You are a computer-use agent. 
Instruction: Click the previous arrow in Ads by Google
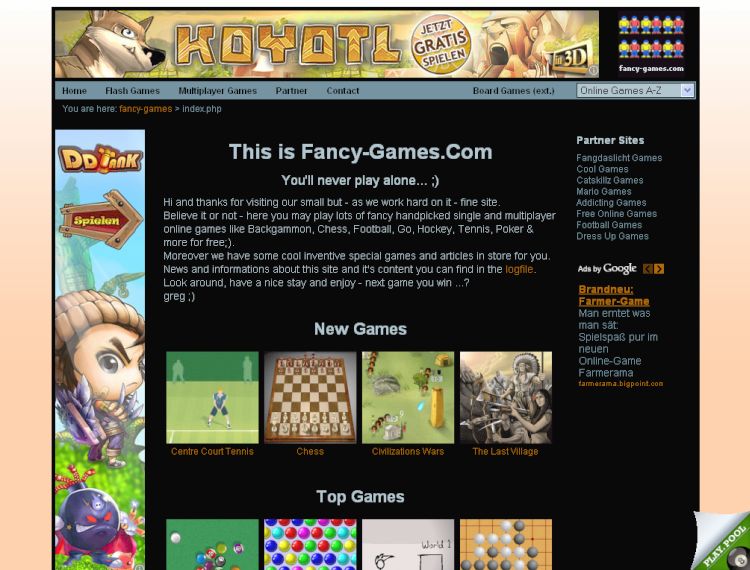tap(648, 269)
